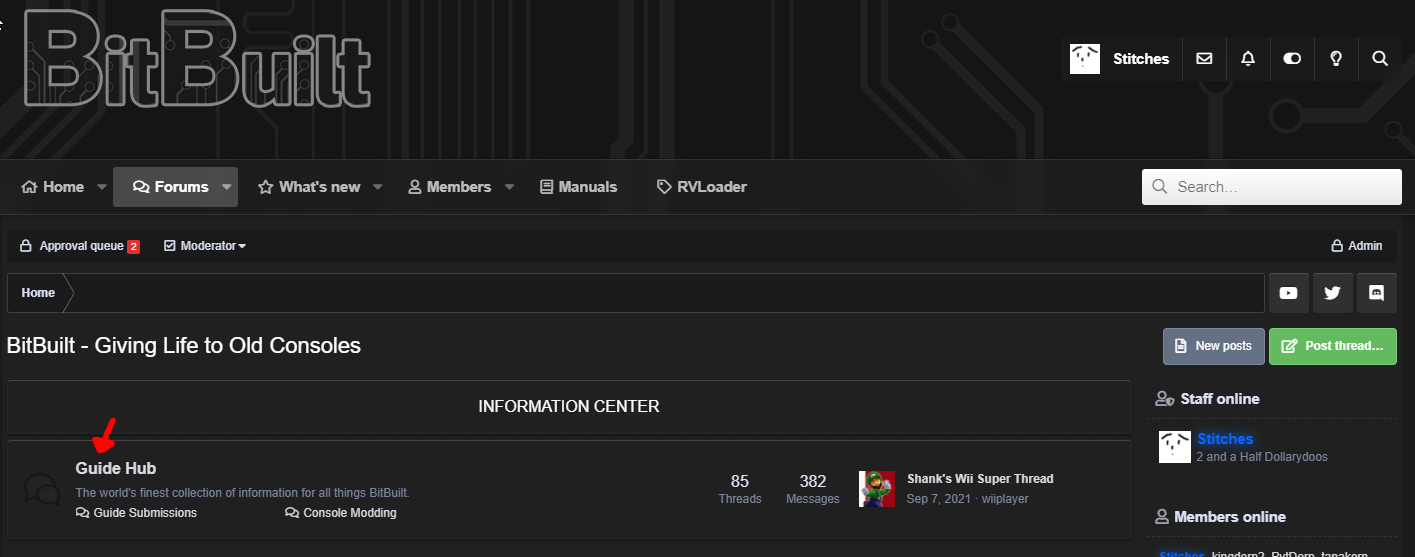Toggle the style switch icon

tap(1292, 59)
